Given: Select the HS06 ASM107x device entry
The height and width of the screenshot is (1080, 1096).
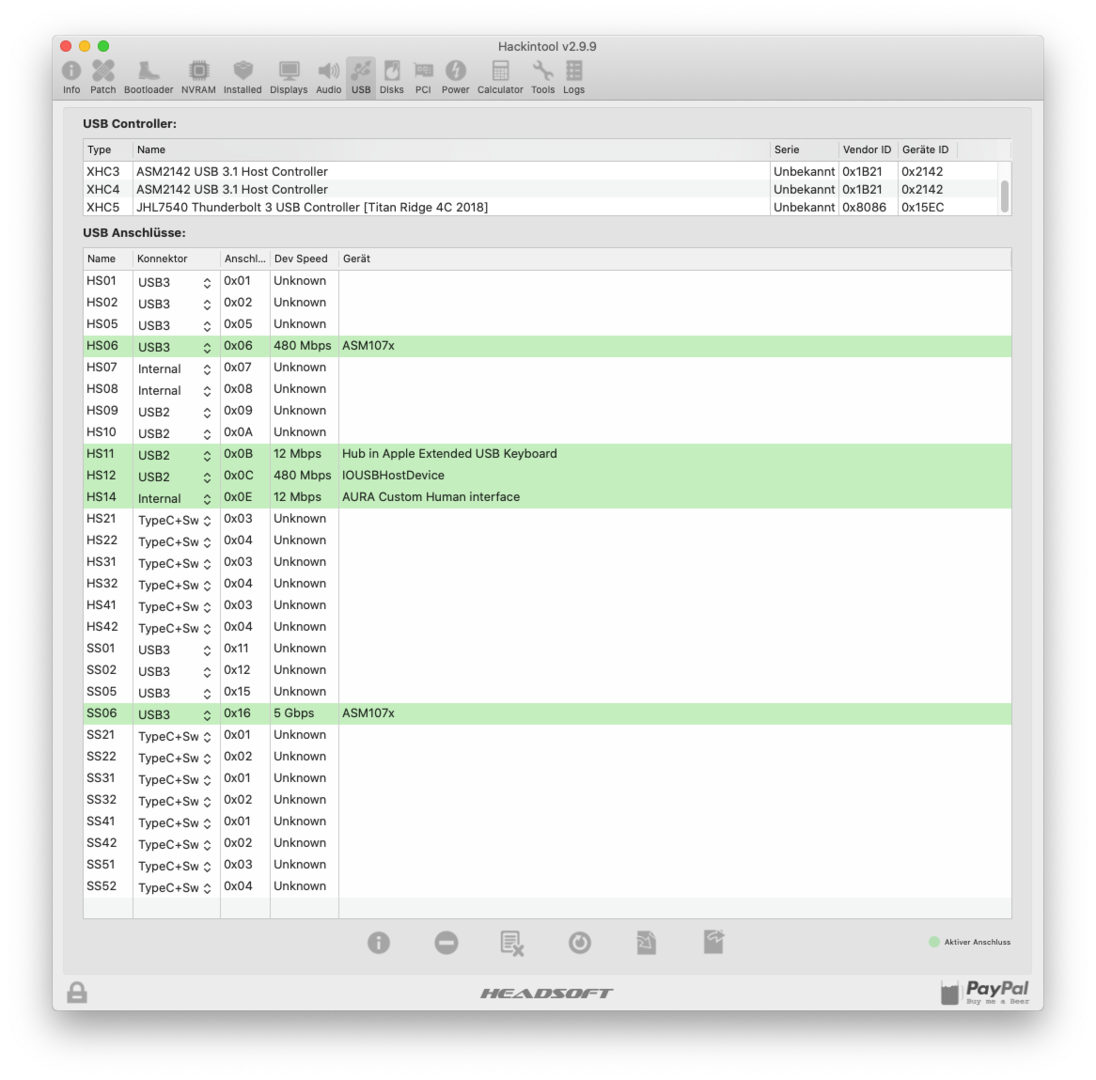Looking at the screenshot, I should tap(368, 346).
